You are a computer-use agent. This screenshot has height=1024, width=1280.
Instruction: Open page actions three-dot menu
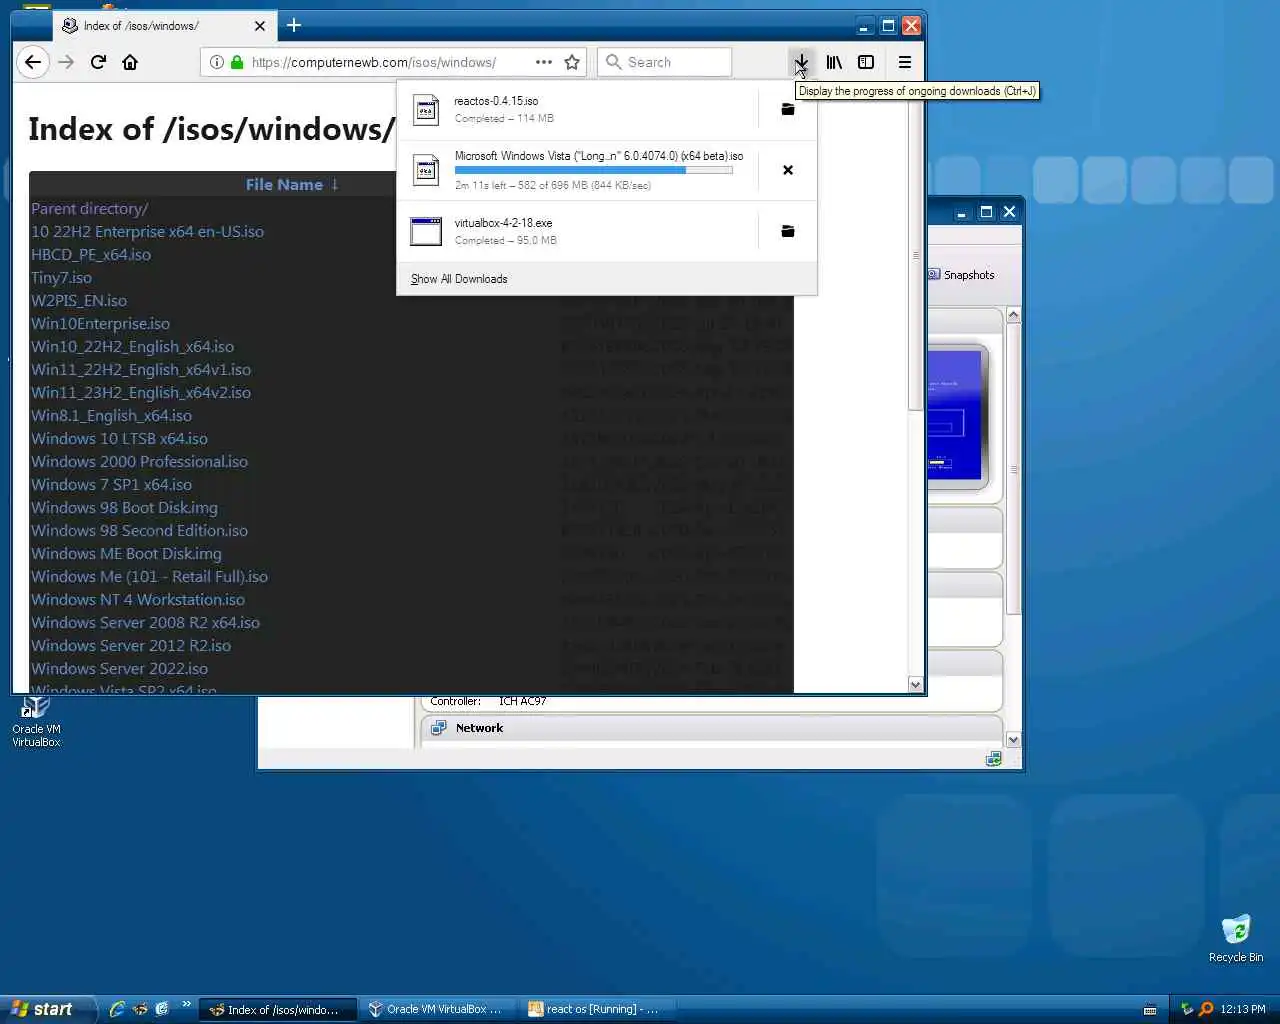pos(543,62)
